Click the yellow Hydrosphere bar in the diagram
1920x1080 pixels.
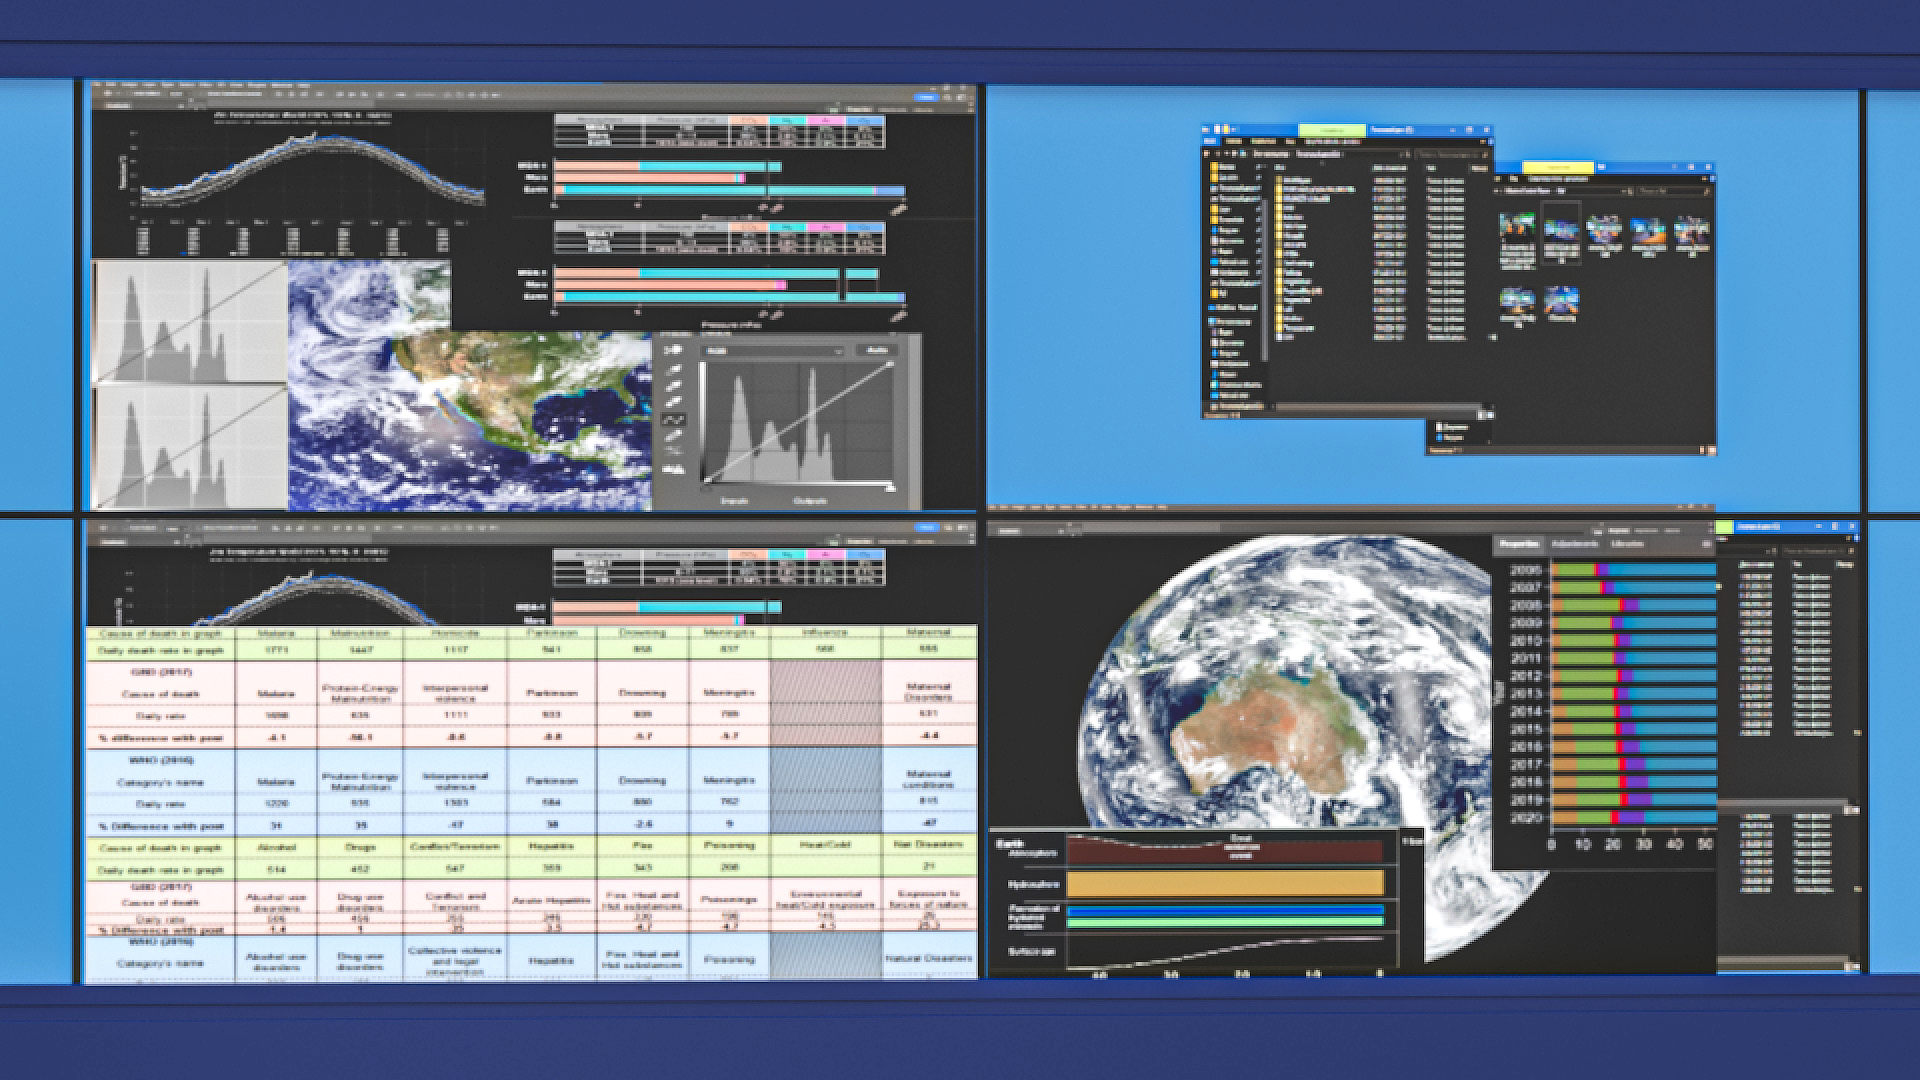1225,883
